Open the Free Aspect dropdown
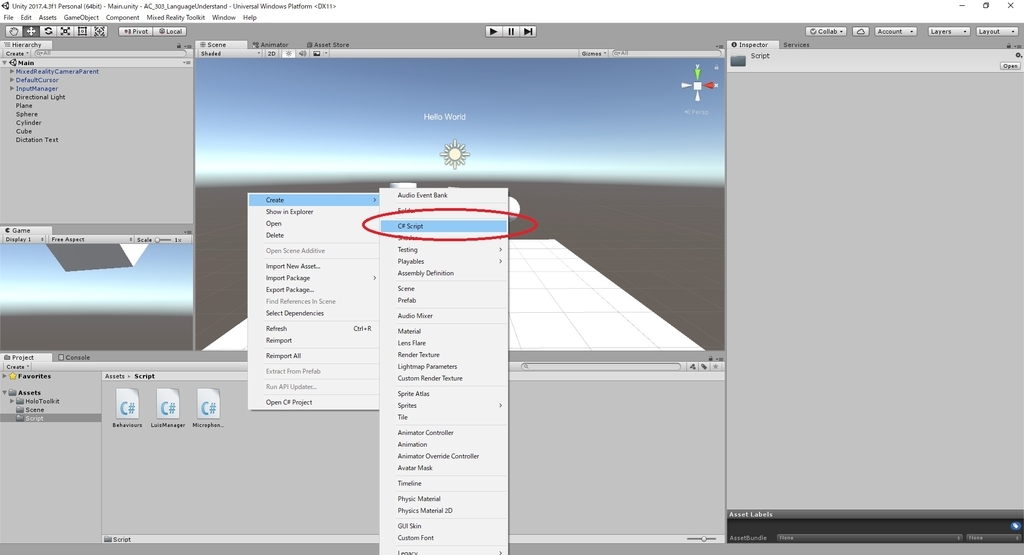 [x=91, y=240]
